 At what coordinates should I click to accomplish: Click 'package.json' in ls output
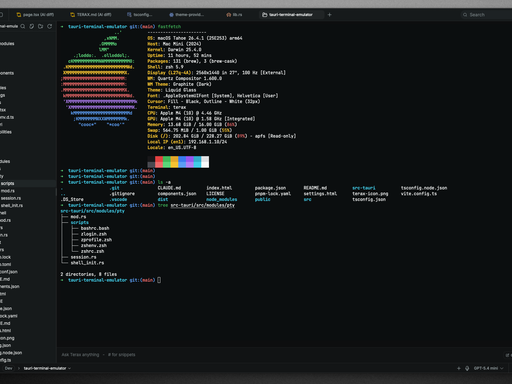tap(270, 188)
